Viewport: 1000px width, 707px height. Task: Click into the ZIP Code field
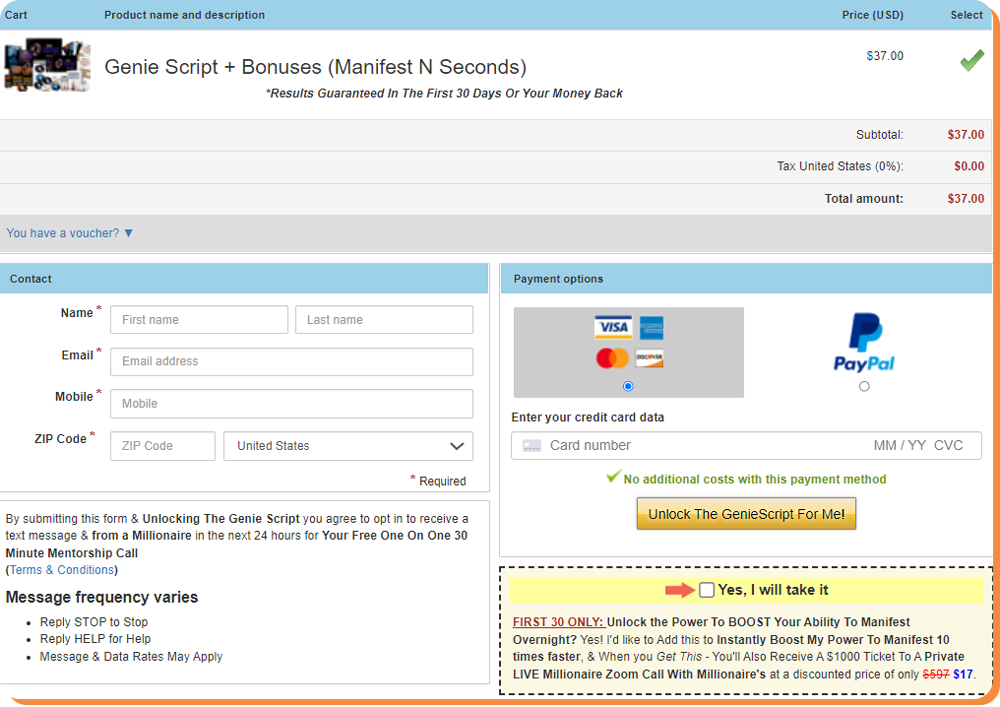pos(163,446)
